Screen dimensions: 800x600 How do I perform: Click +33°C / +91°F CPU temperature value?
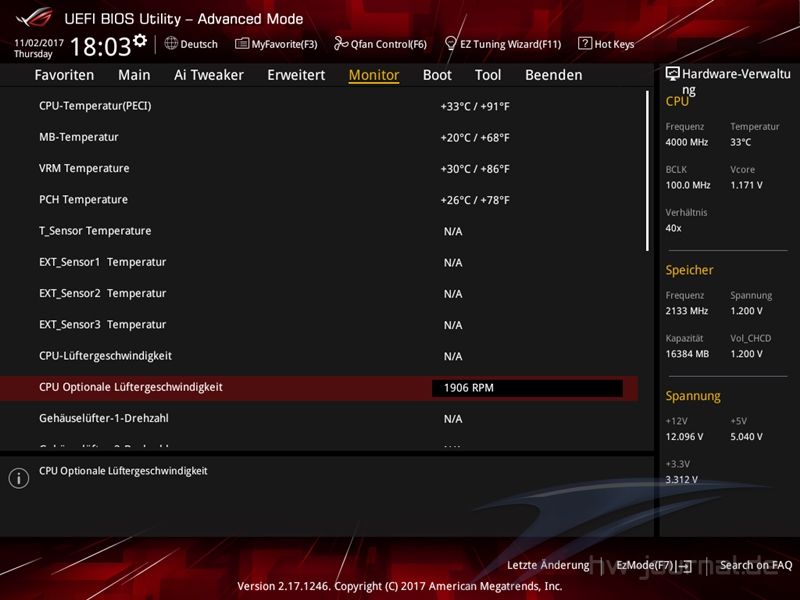475,107
